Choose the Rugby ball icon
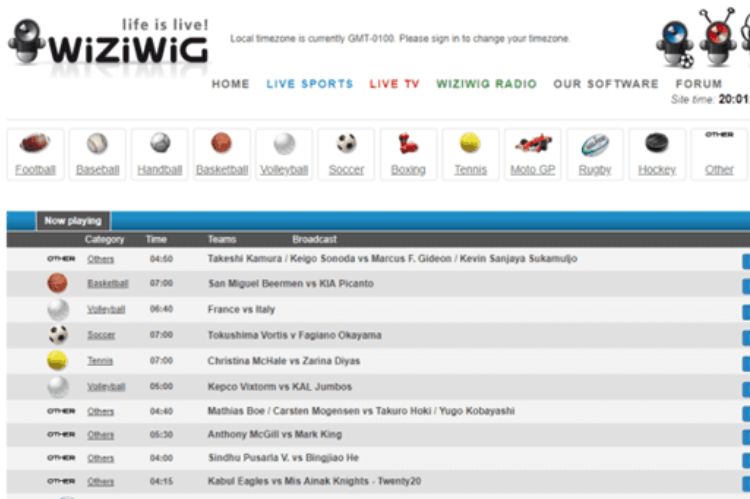 tap(595, 145)
